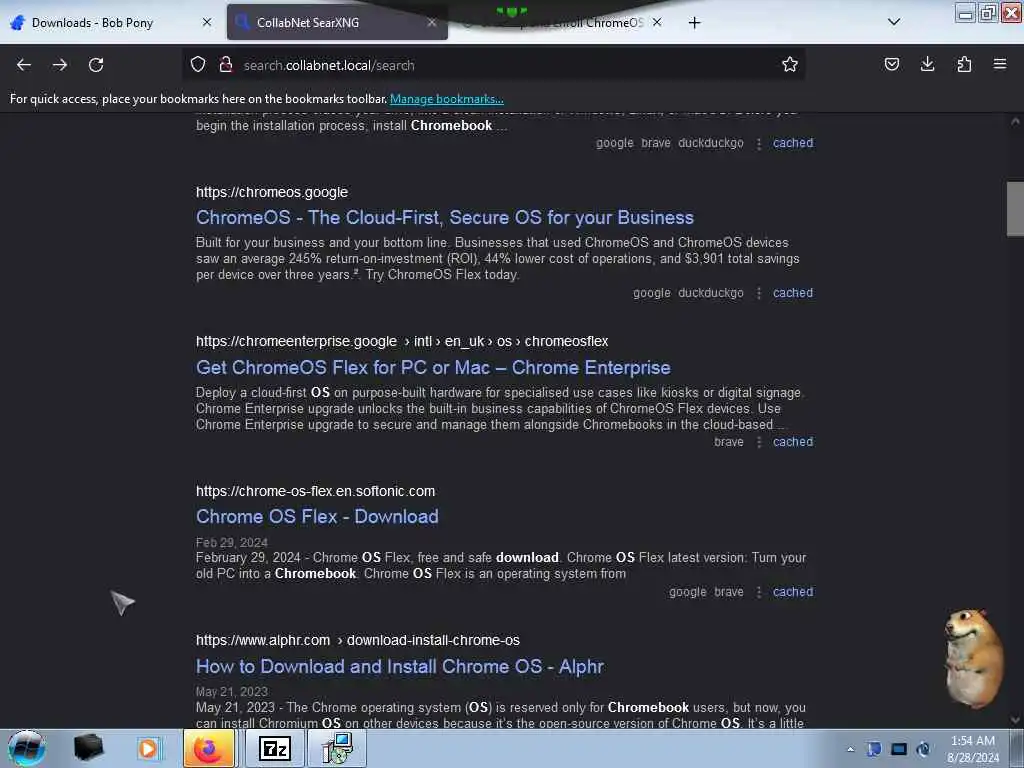Image resolution: width=1024 pixels, height=768 pixels.
Task: Expand options dots for the topmost result
Action: (x=758, y=144)
